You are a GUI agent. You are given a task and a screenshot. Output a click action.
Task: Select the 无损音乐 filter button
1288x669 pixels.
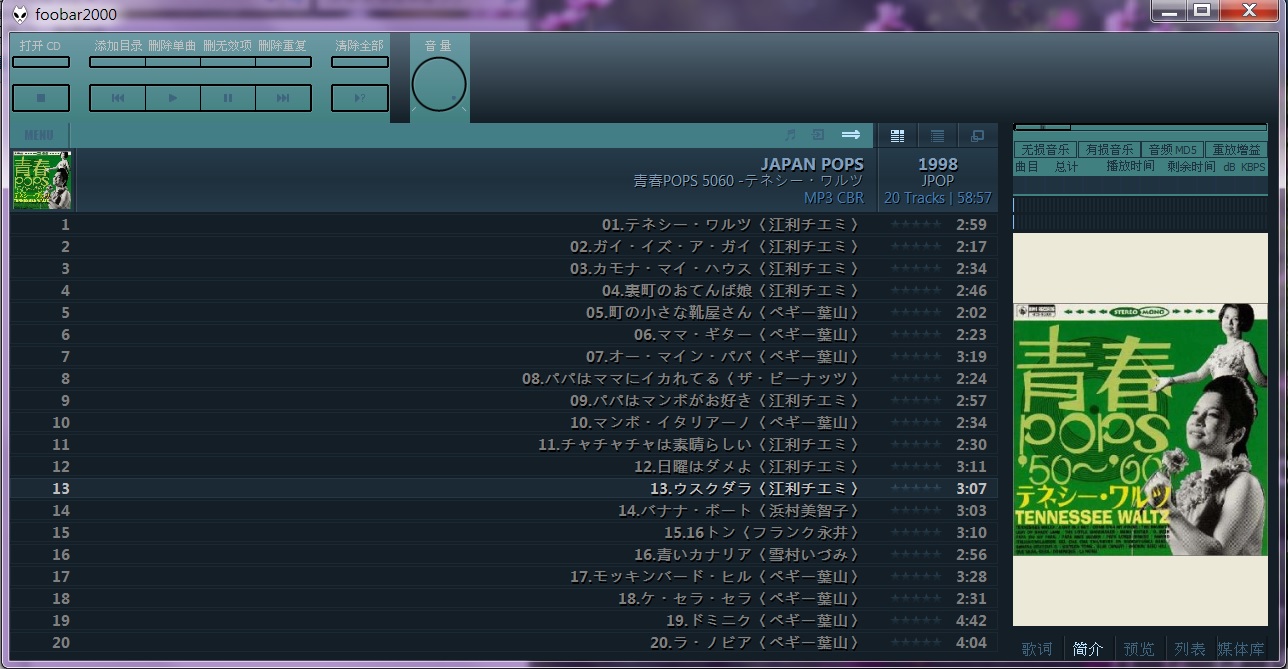coord(1045,150)
